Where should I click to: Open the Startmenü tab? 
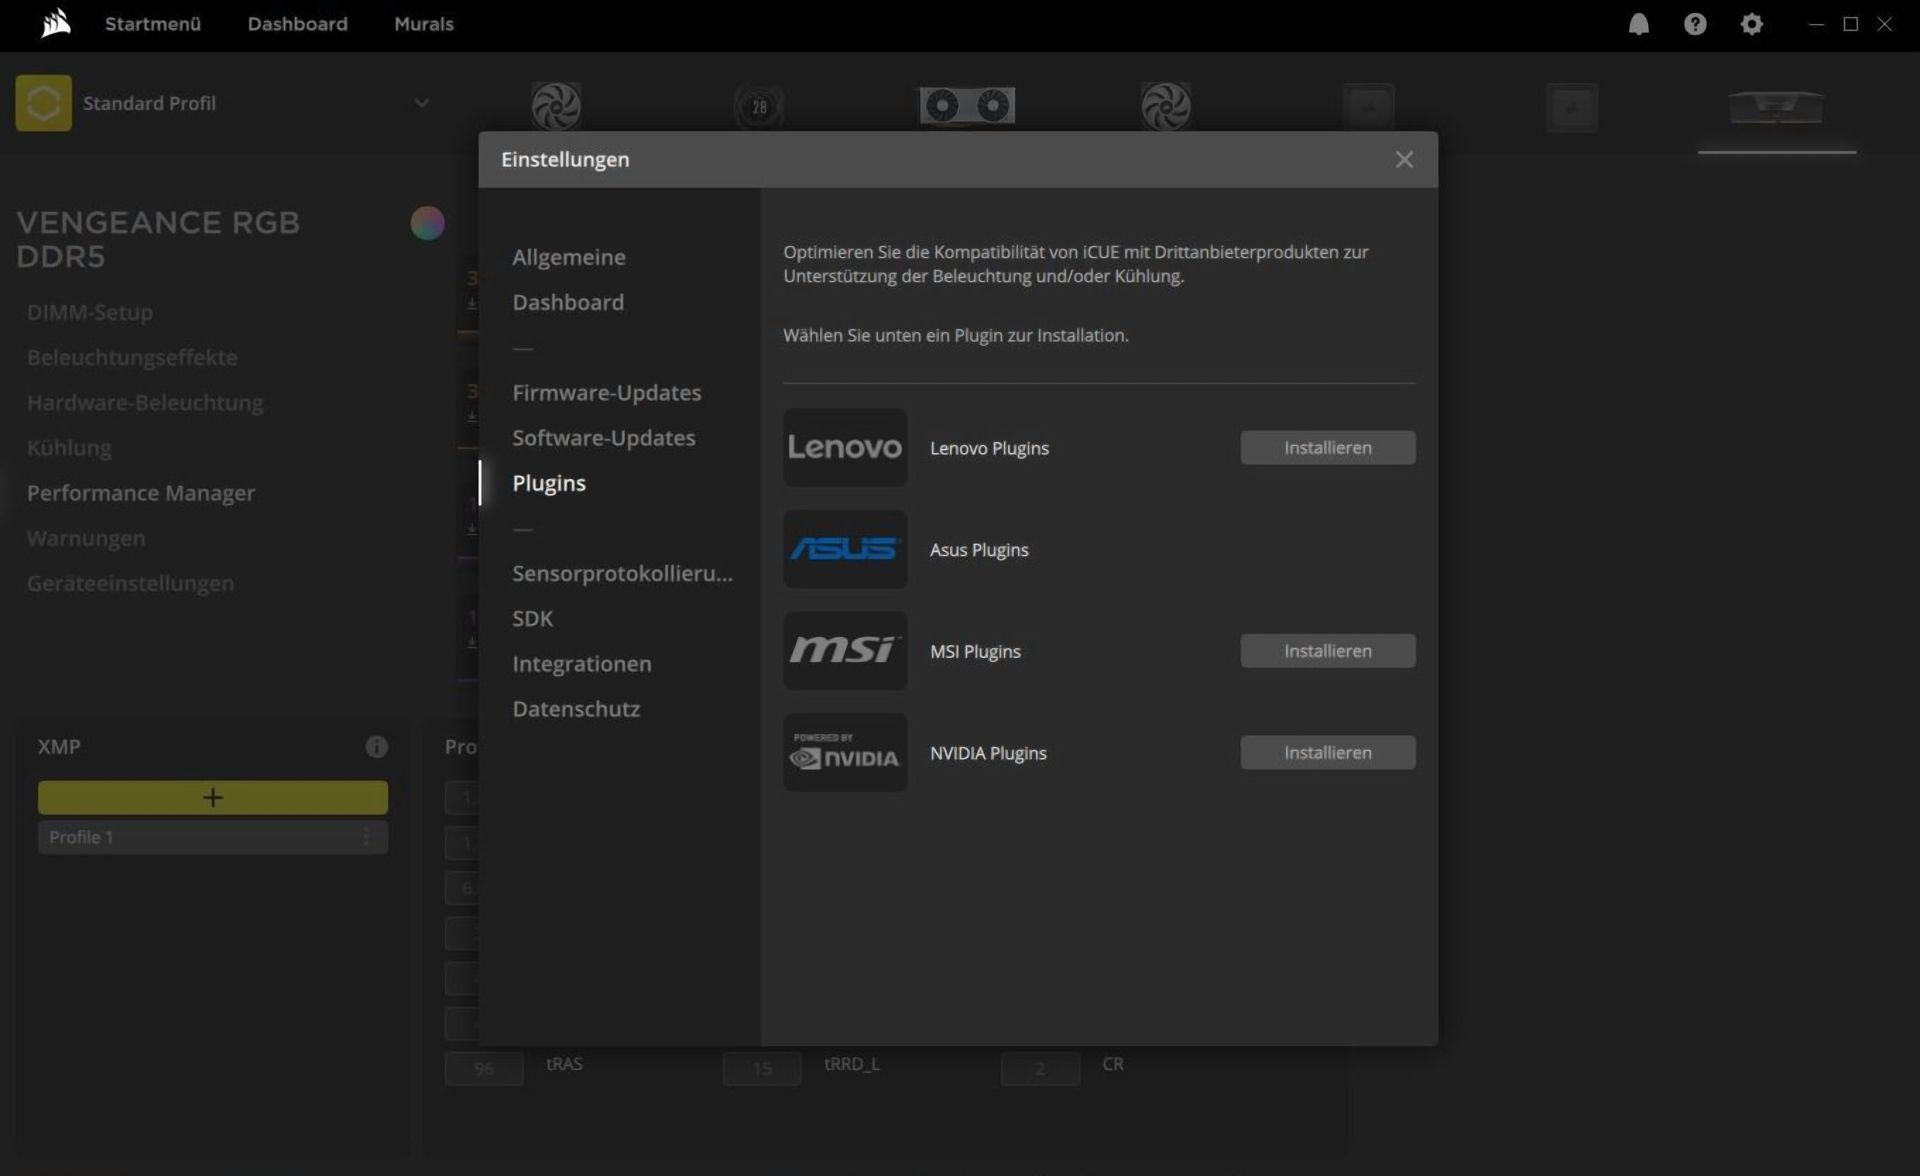153,24
